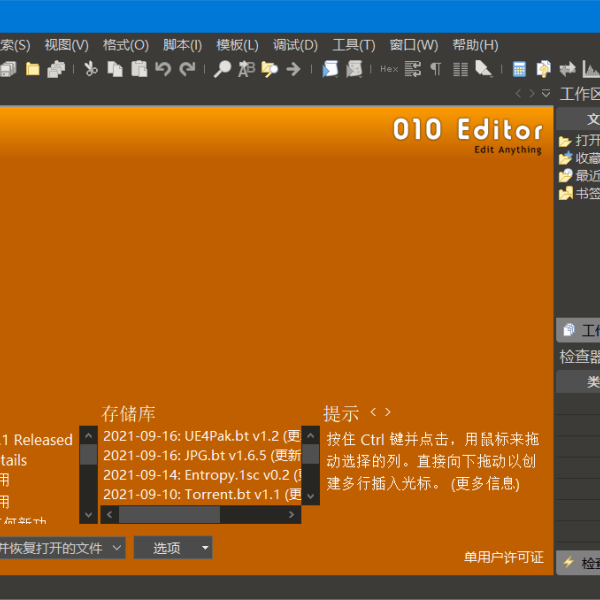This screenshot has height=600, width=600.
Task: Open the 视图(V) menu
Action: point(67,45)
